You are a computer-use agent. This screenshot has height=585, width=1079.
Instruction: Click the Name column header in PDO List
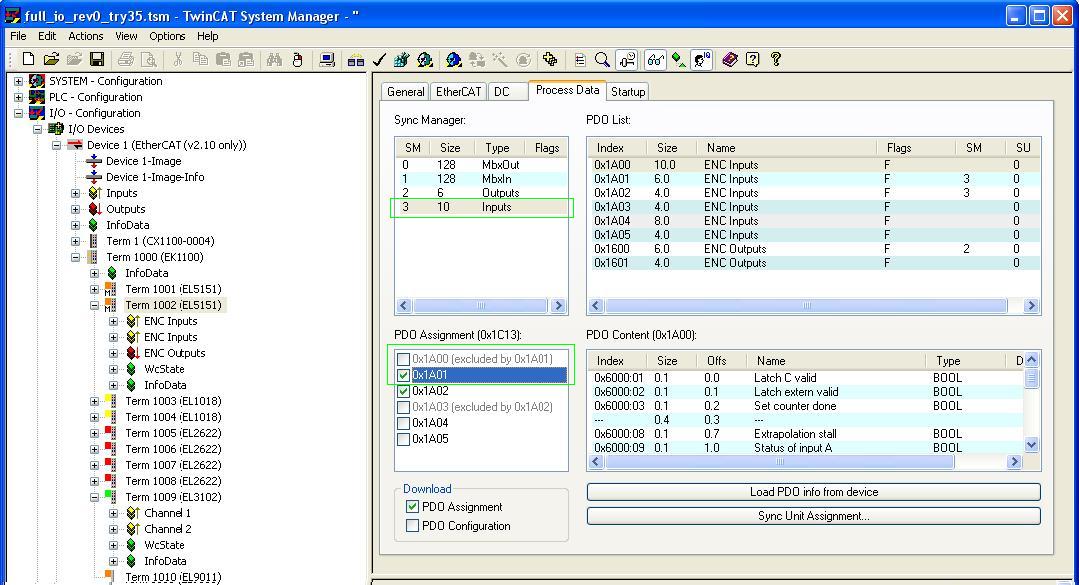point(787,148)
